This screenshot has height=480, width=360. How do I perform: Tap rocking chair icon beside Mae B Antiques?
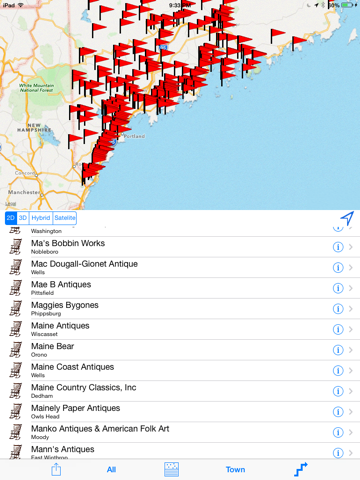click(x=16, y=288)
